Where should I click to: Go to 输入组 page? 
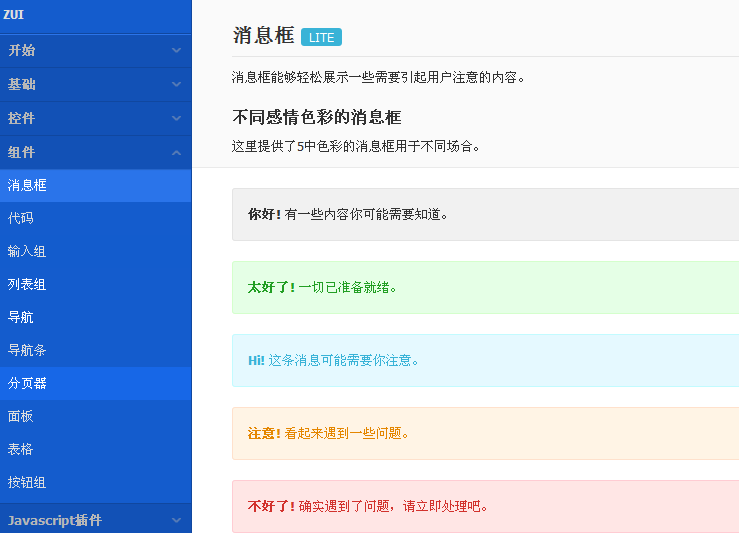tap(27, 251)
